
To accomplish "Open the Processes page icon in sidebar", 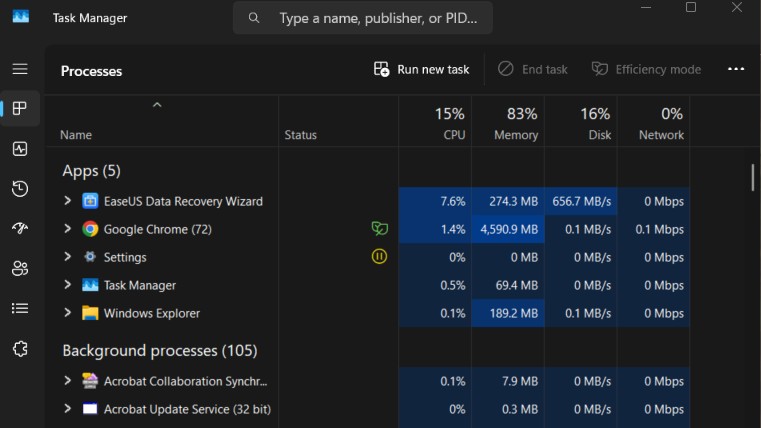I will pos(20,108).
